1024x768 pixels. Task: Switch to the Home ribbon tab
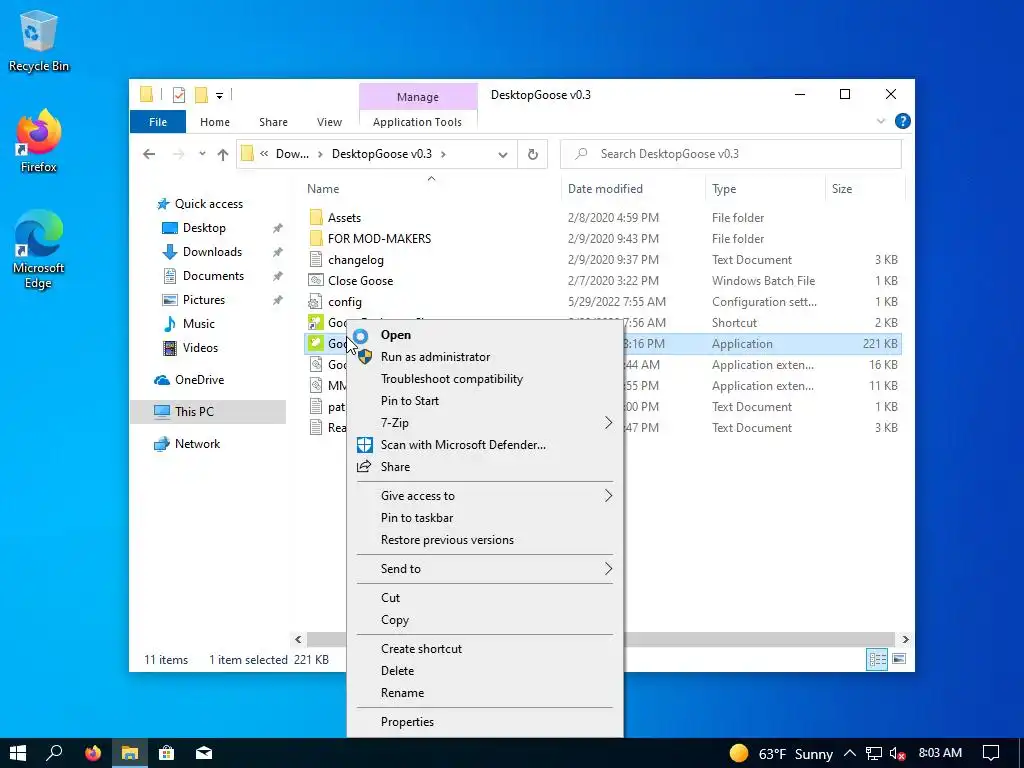215,122
